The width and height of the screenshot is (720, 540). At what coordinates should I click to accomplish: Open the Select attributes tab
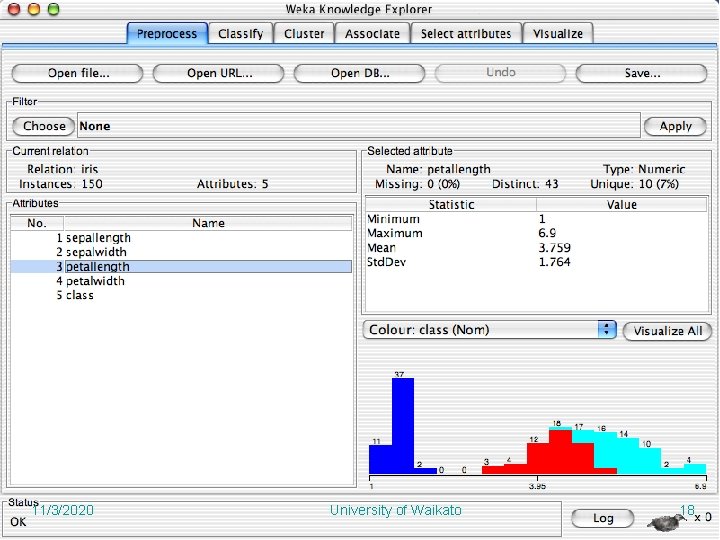tap(466, 34)
